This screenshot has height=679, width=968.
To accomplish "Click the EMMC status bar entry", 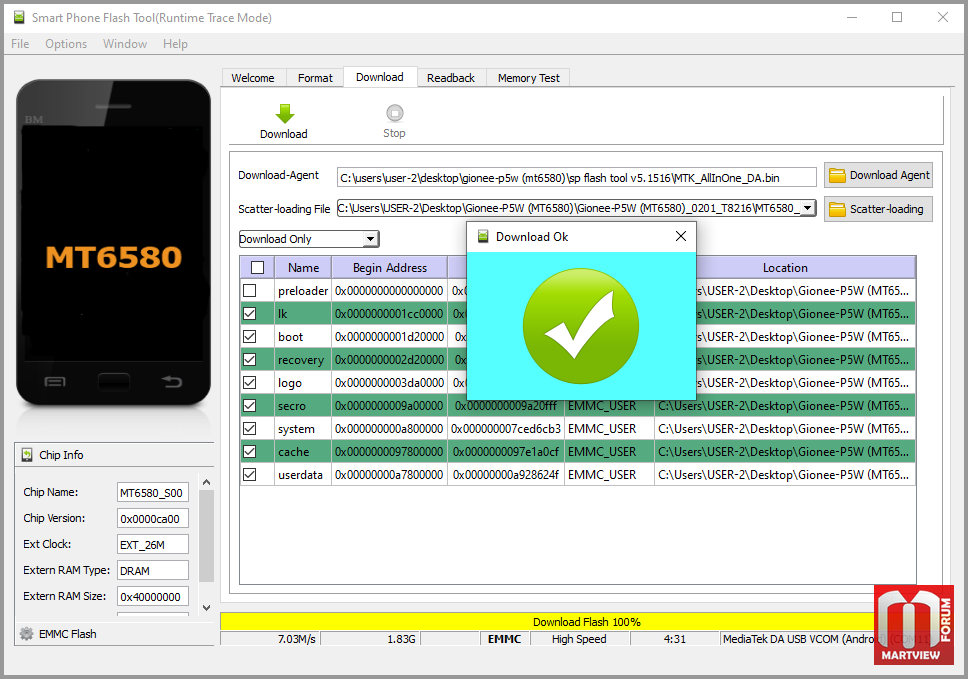I will 504,639.
